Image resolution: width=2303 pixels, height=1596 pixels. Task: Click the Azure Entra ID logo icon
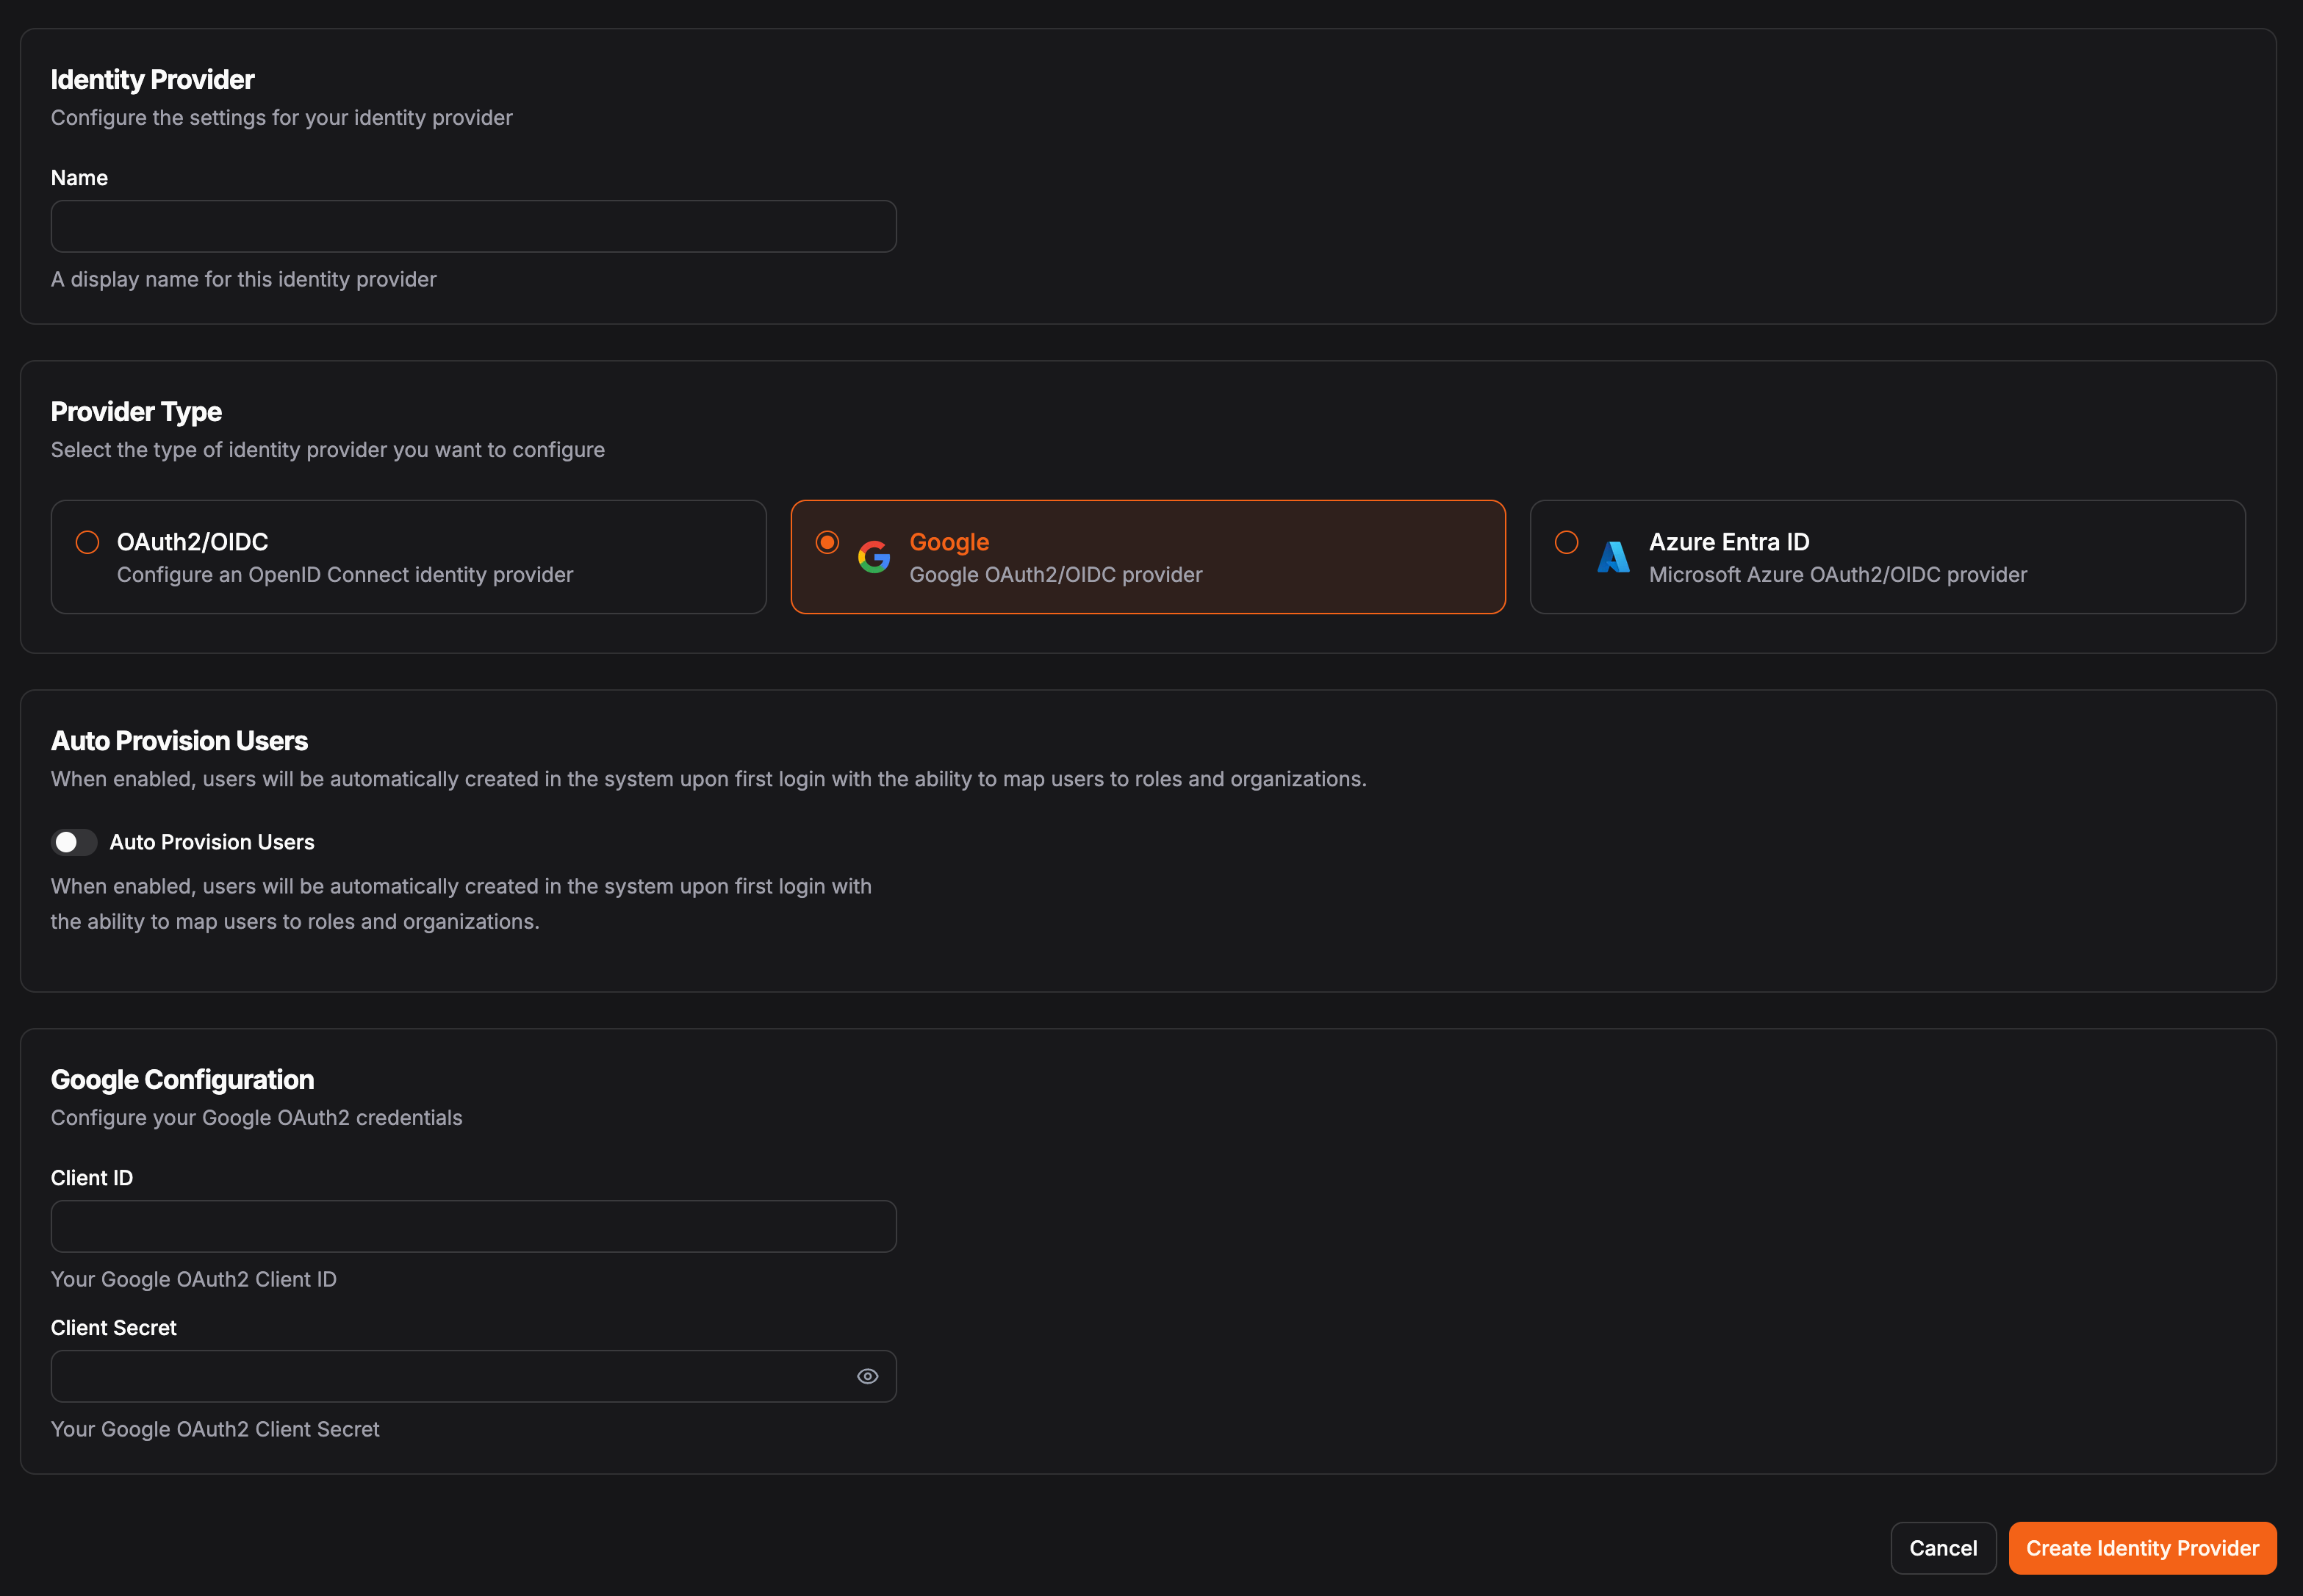pos(1612,557)
